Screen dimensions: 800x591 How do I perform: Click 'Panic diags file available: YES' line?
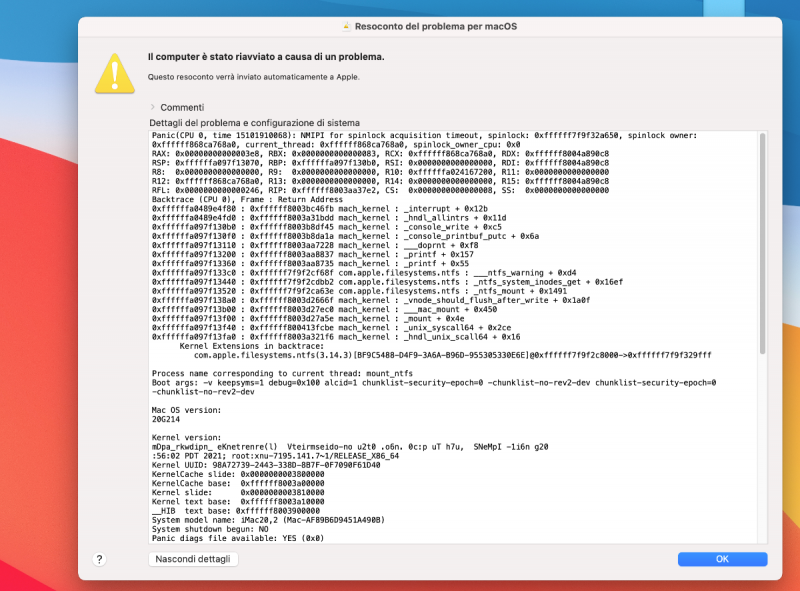(238, 538)
